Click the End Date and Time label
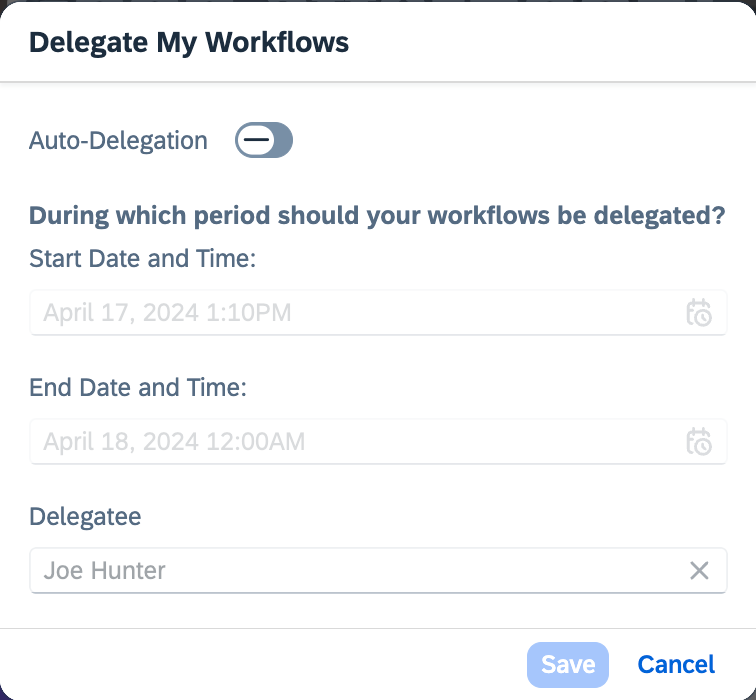This screenshot has height=700, width=756. point(137,387)
